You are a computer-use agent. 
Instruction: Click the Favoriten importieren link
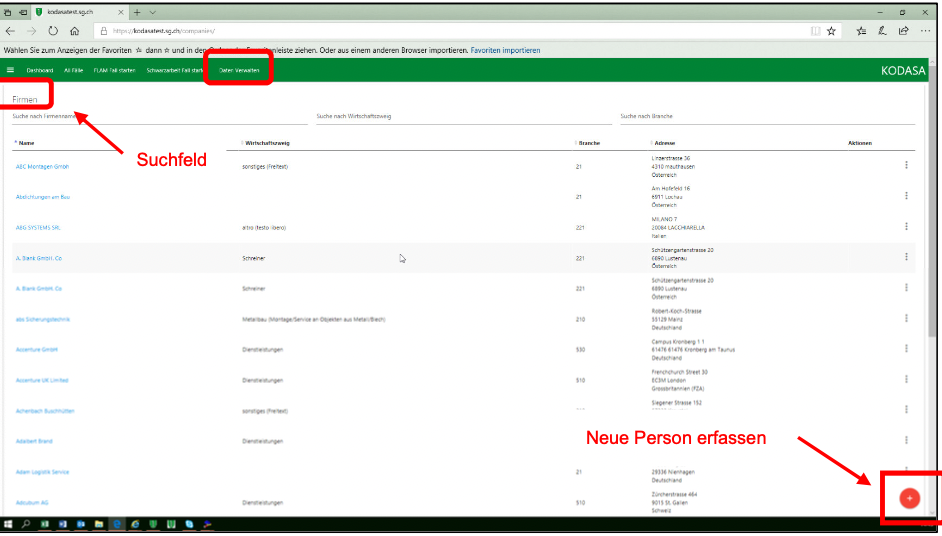tap(505, 50)
